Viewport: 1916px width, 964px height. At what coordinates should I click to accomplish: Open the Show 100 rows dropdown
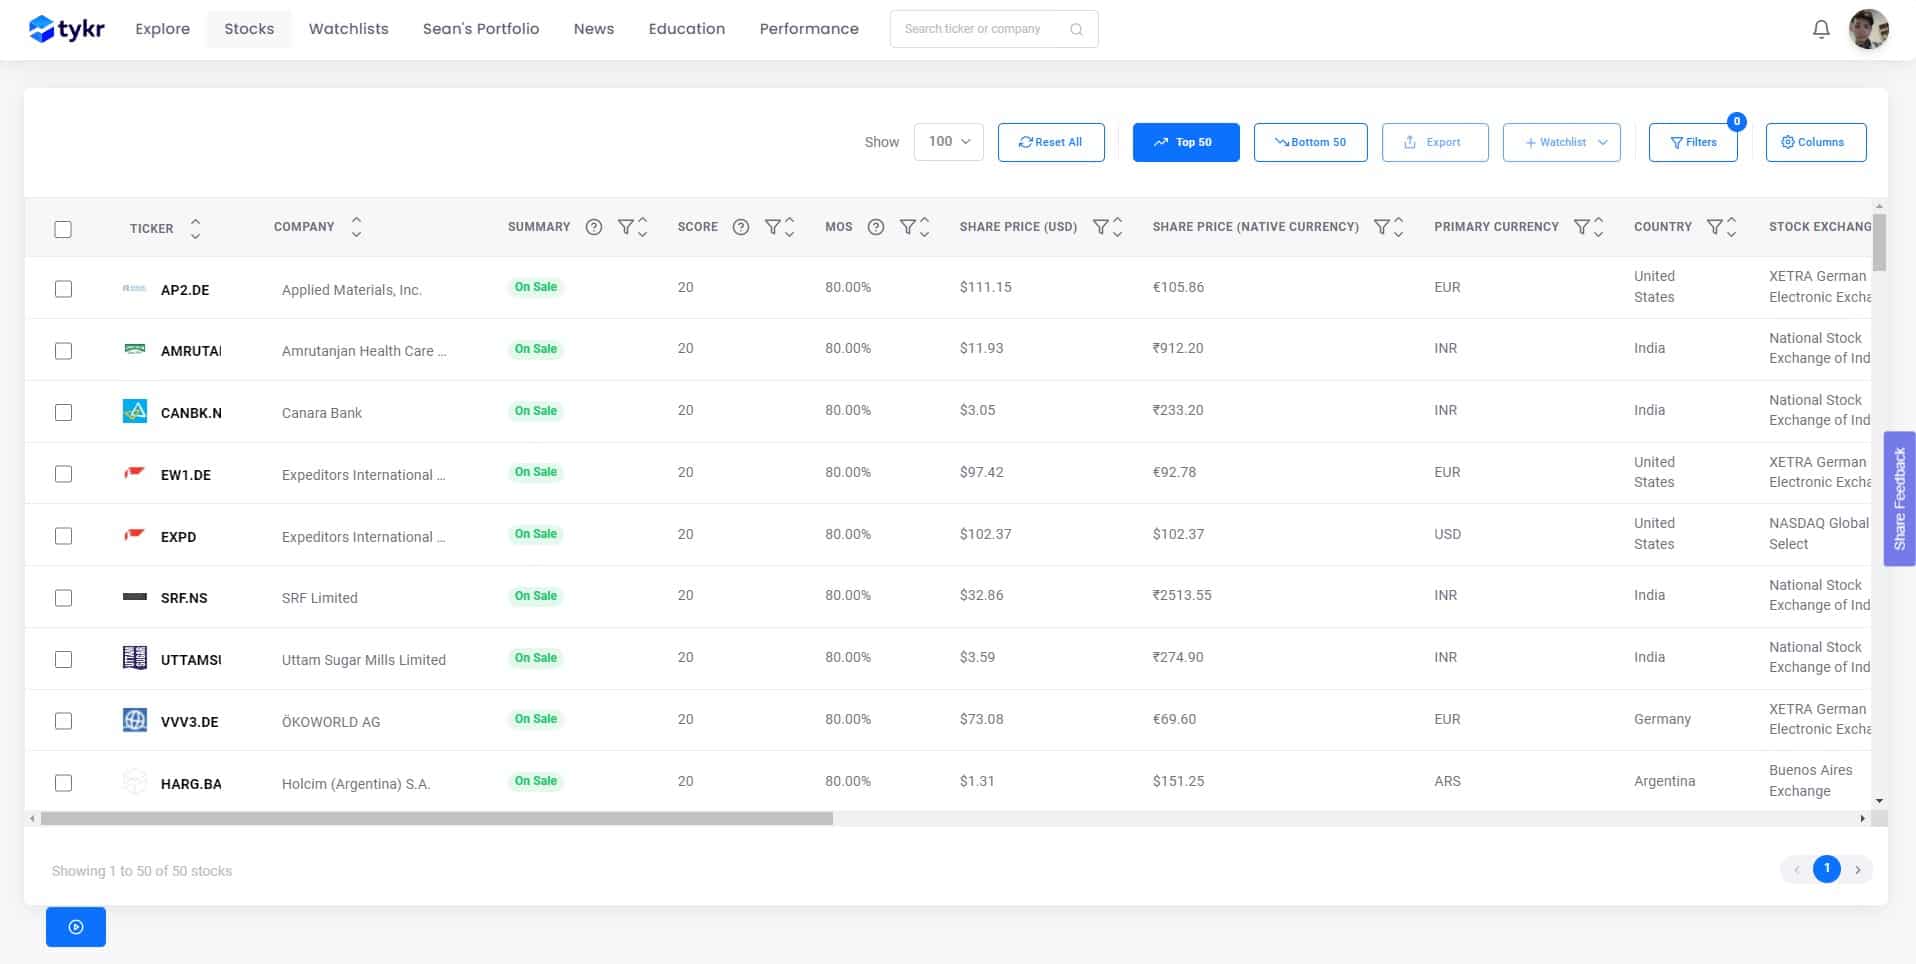pos(949,142)
